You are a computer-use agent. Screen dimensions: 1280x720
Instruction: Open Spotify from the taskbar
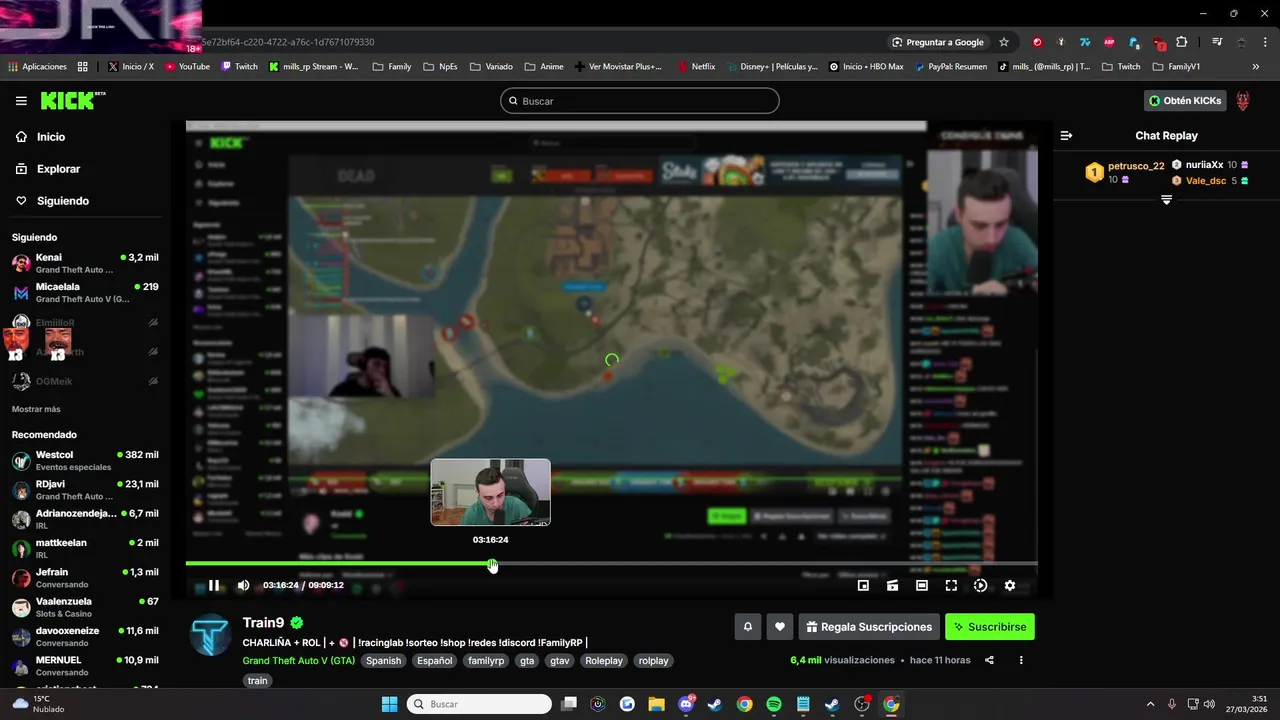click(x=774, y=704)
